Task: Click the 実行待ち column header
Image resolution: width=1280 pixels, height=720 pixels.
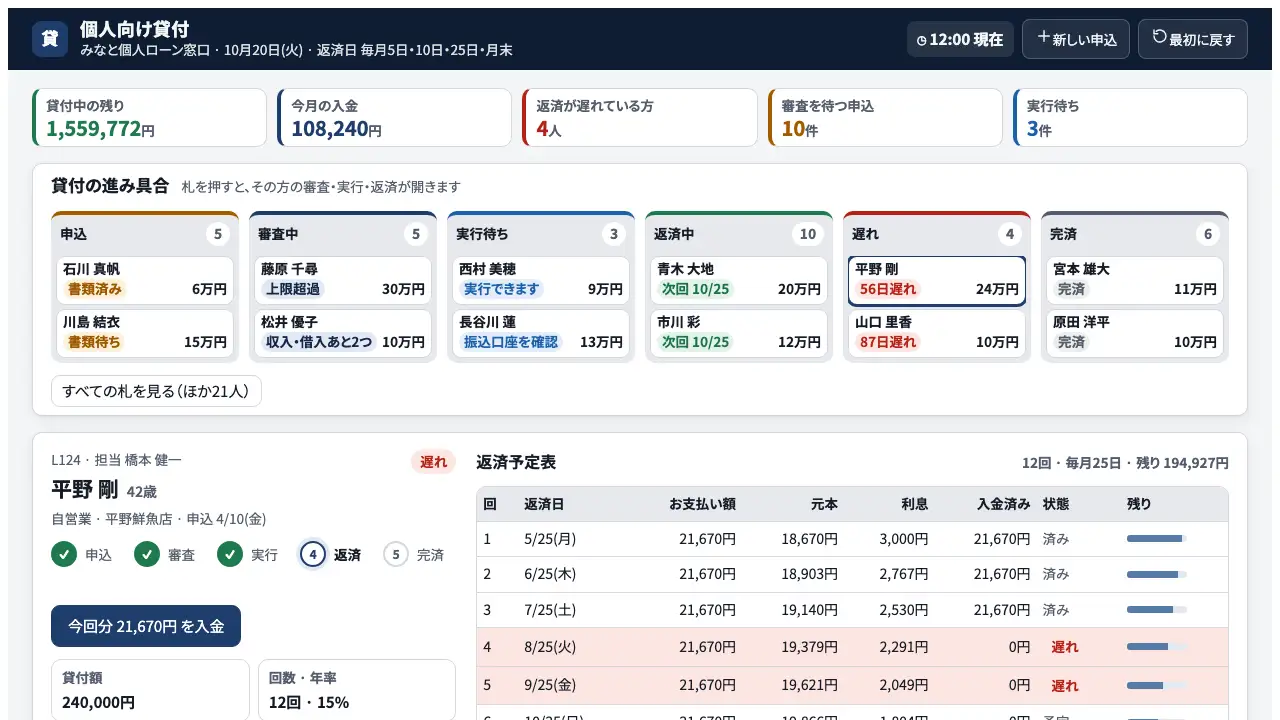Action: [541, 234]
